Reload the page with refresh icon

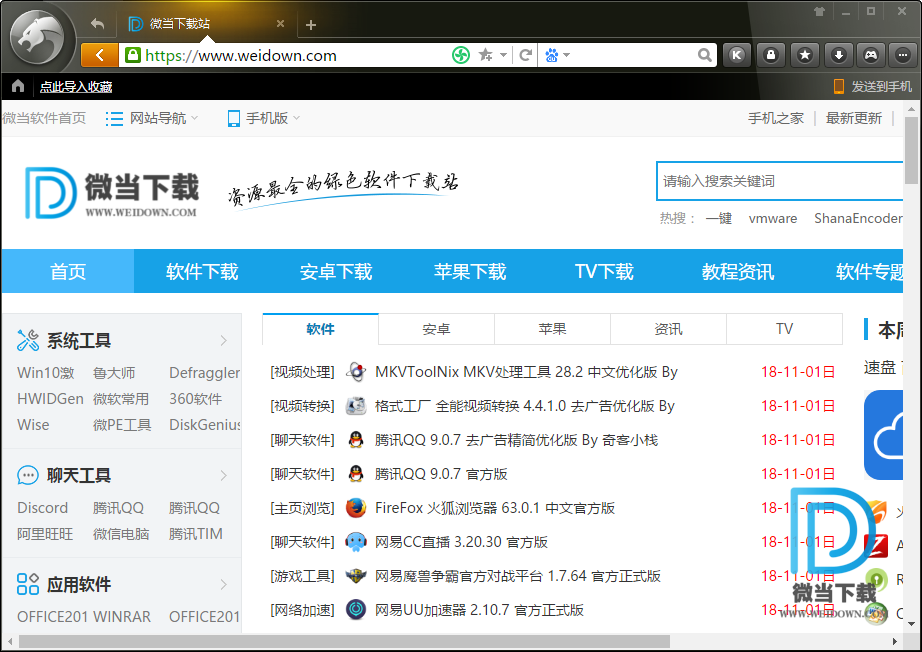coord(526,55)
